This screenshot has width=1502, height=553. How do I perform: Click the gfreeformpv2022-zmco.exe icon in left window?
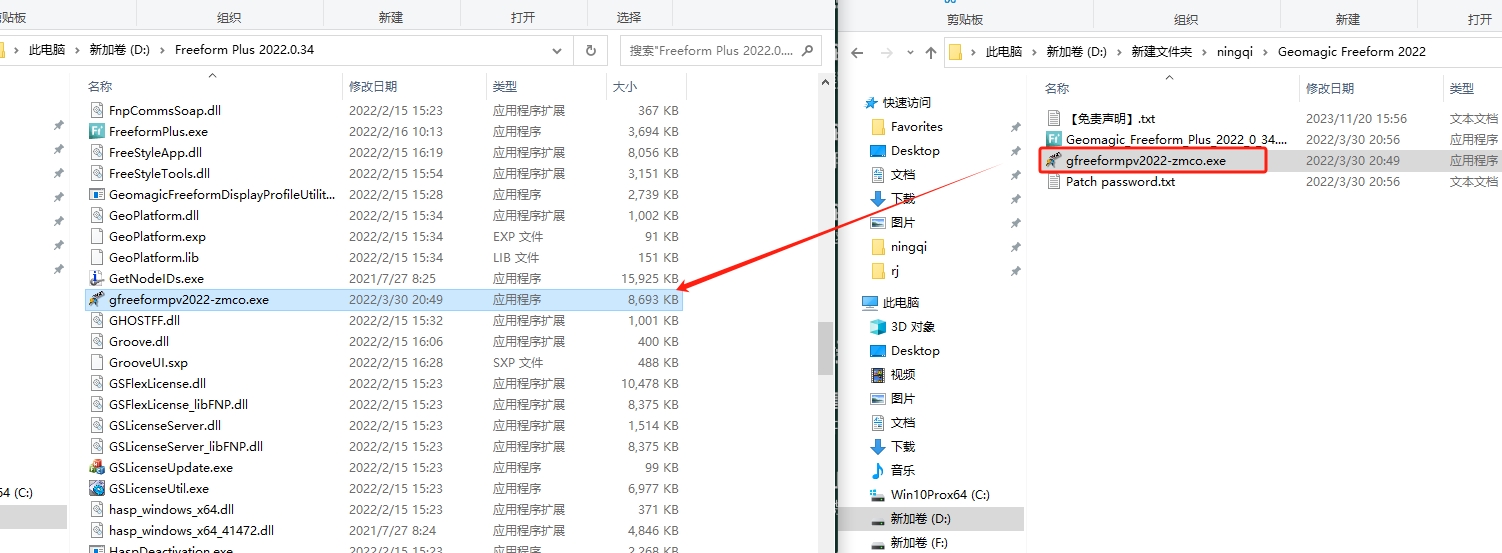pyautogui.click(x=97, y=299)
